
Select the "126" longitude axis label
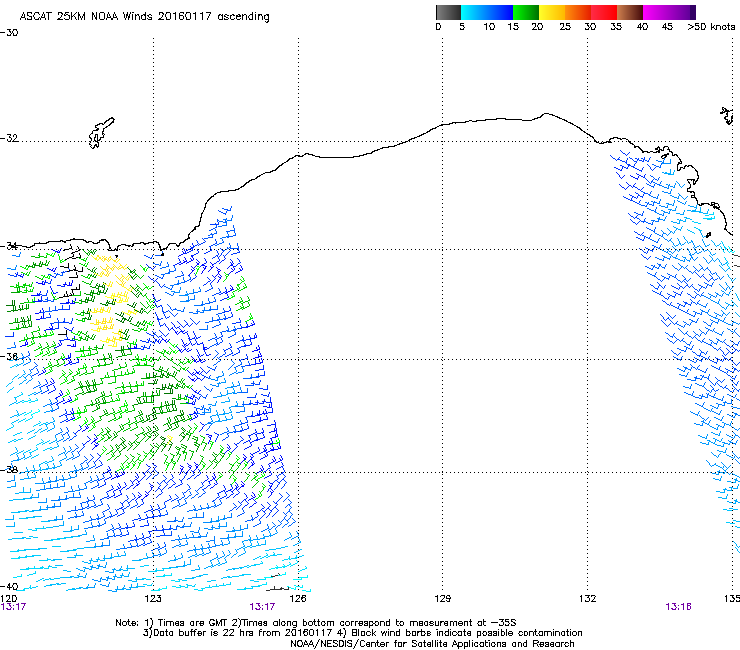[298, 599]
